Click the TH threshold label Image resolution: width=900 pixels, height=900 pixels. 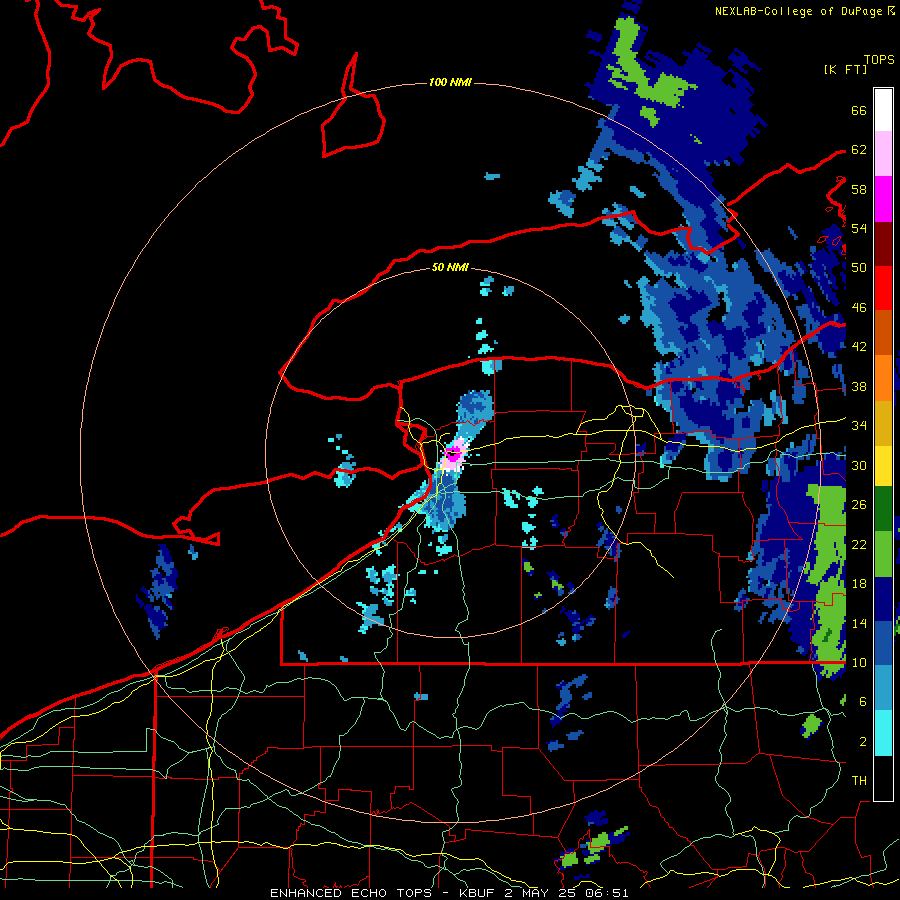pyautogui.click(x=859, y=781)
